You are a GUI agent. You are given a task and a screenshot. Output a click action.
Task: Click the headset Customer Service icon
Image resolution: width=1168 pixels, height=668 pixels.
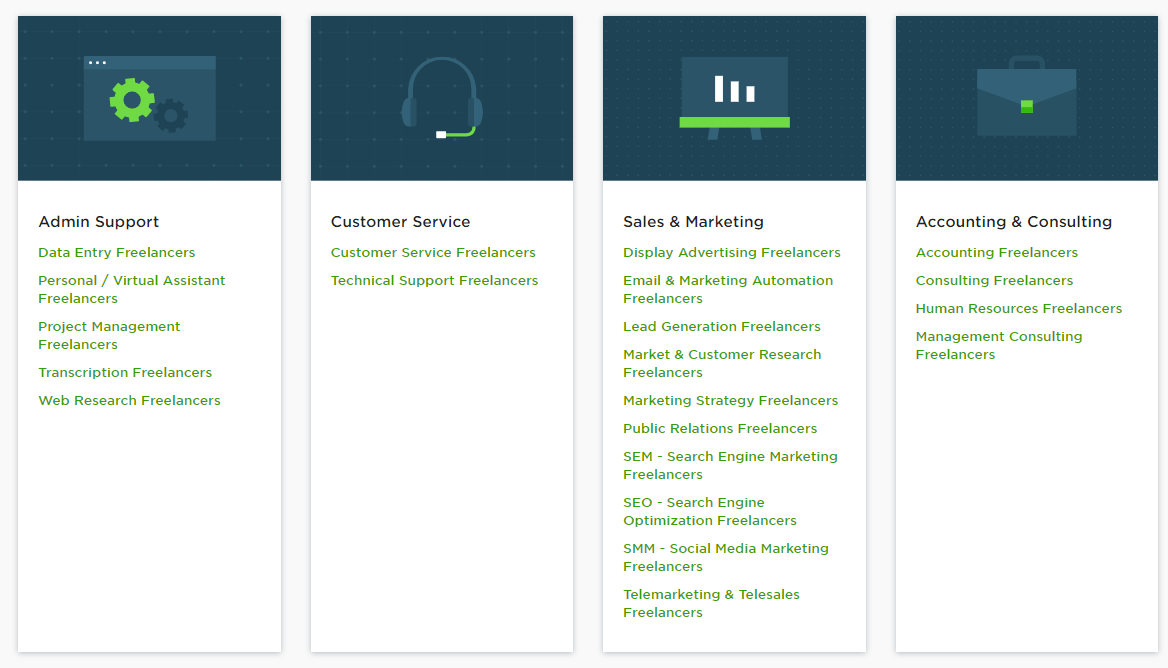(442, 98)
